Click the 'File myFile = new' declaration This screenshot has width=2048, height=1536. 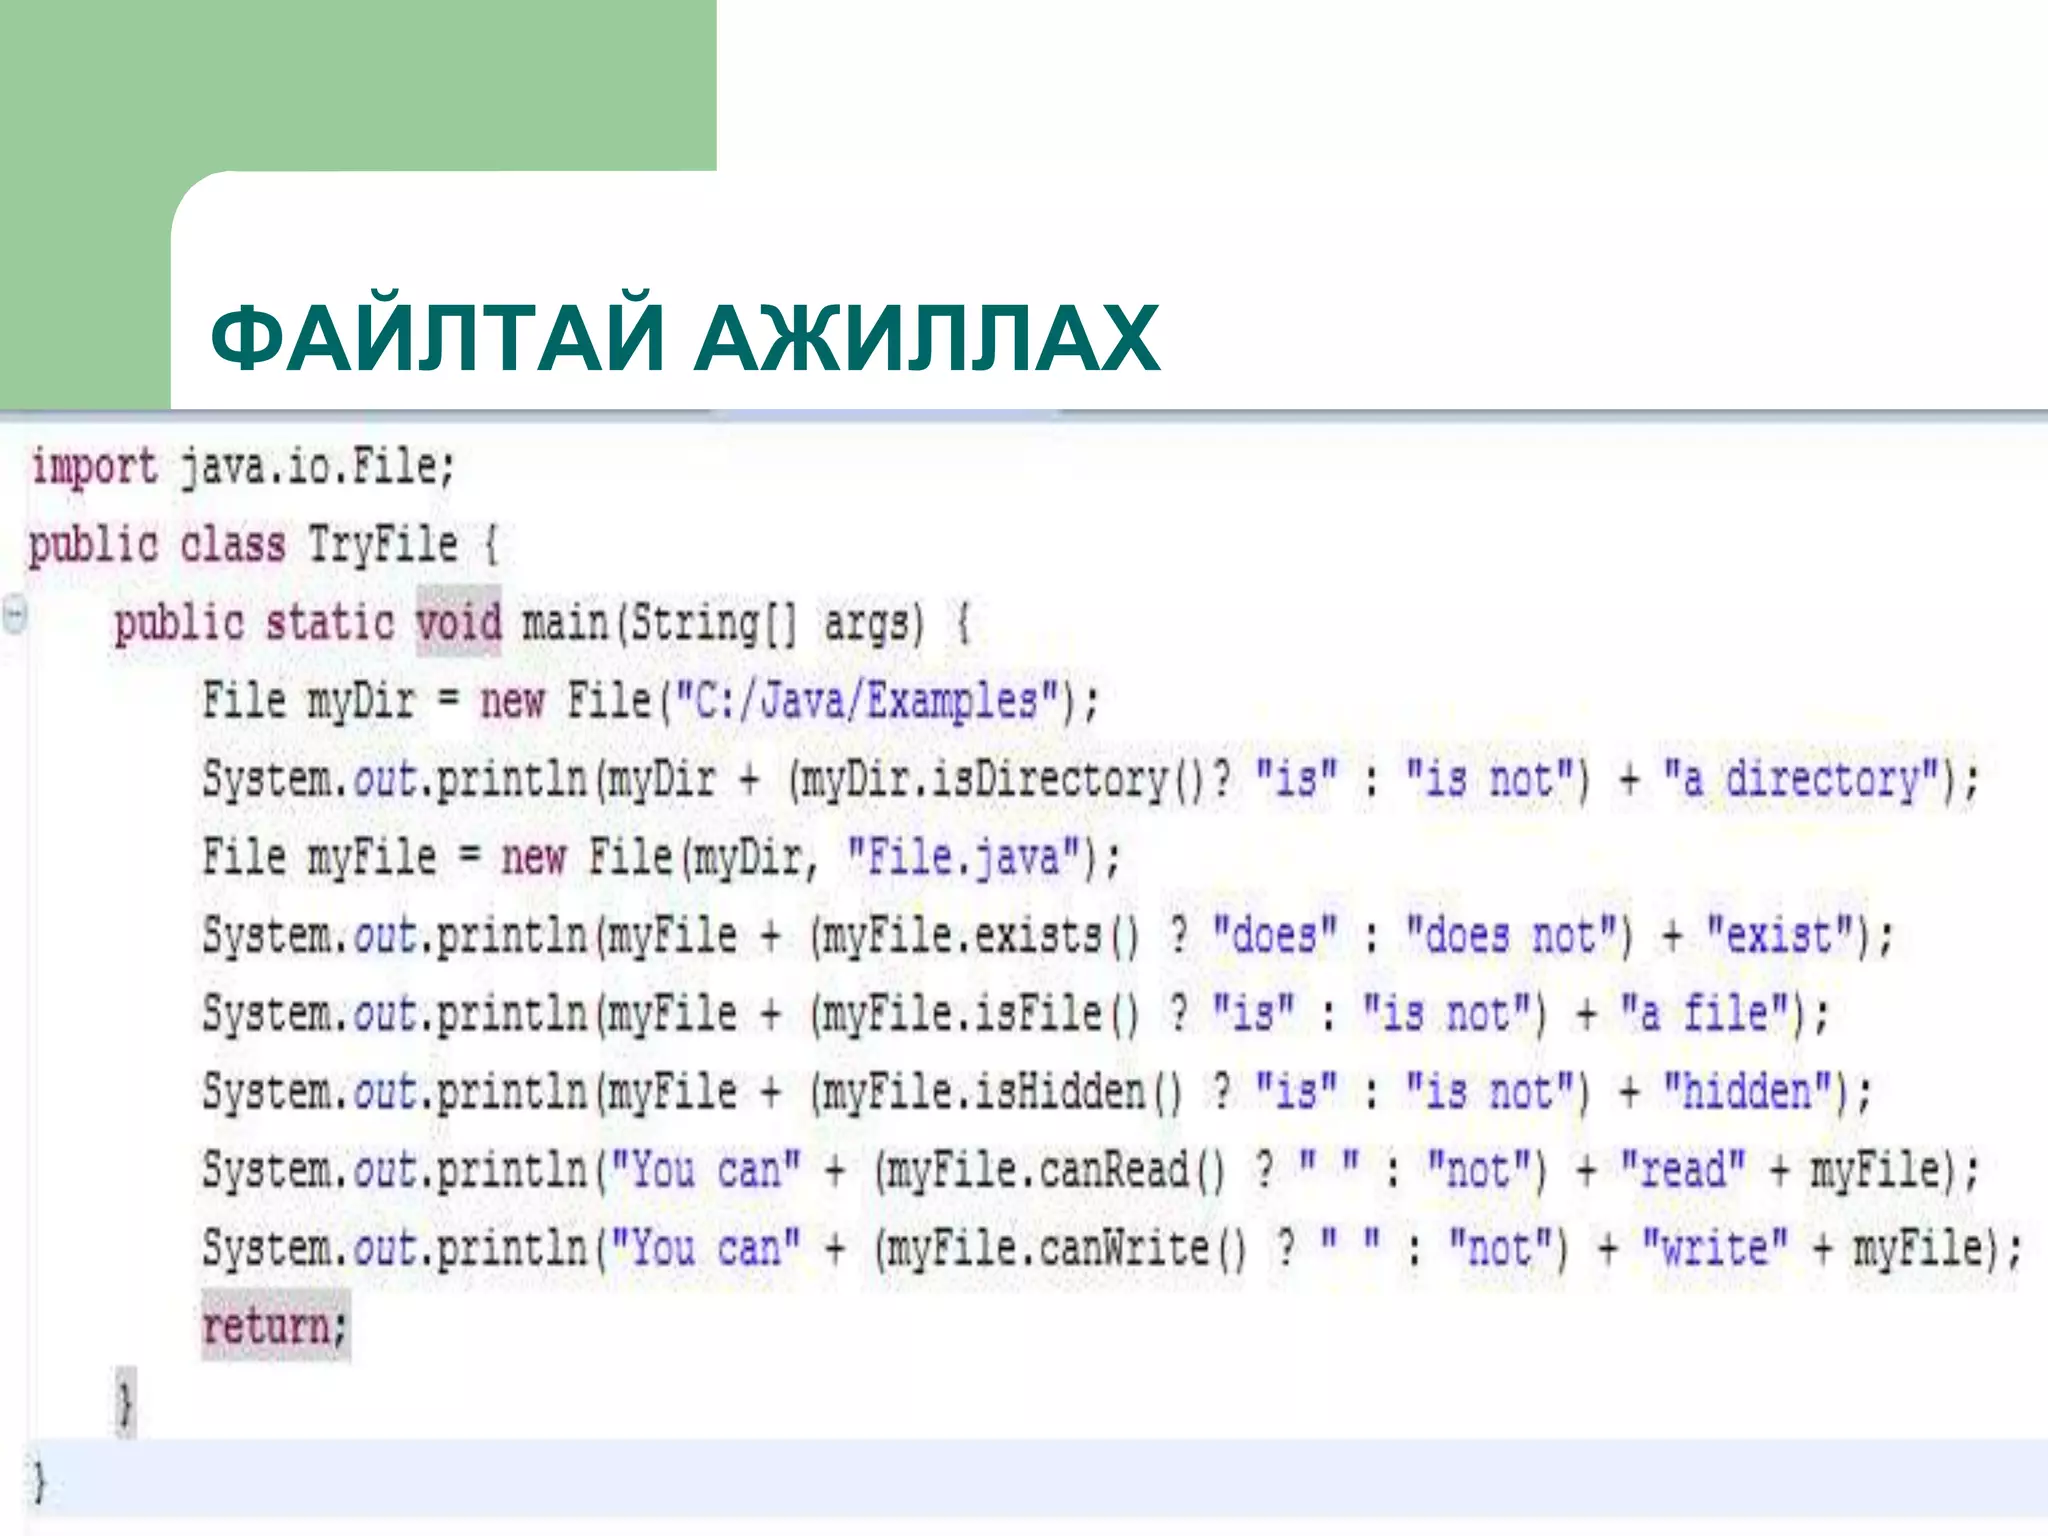[384, 858]
